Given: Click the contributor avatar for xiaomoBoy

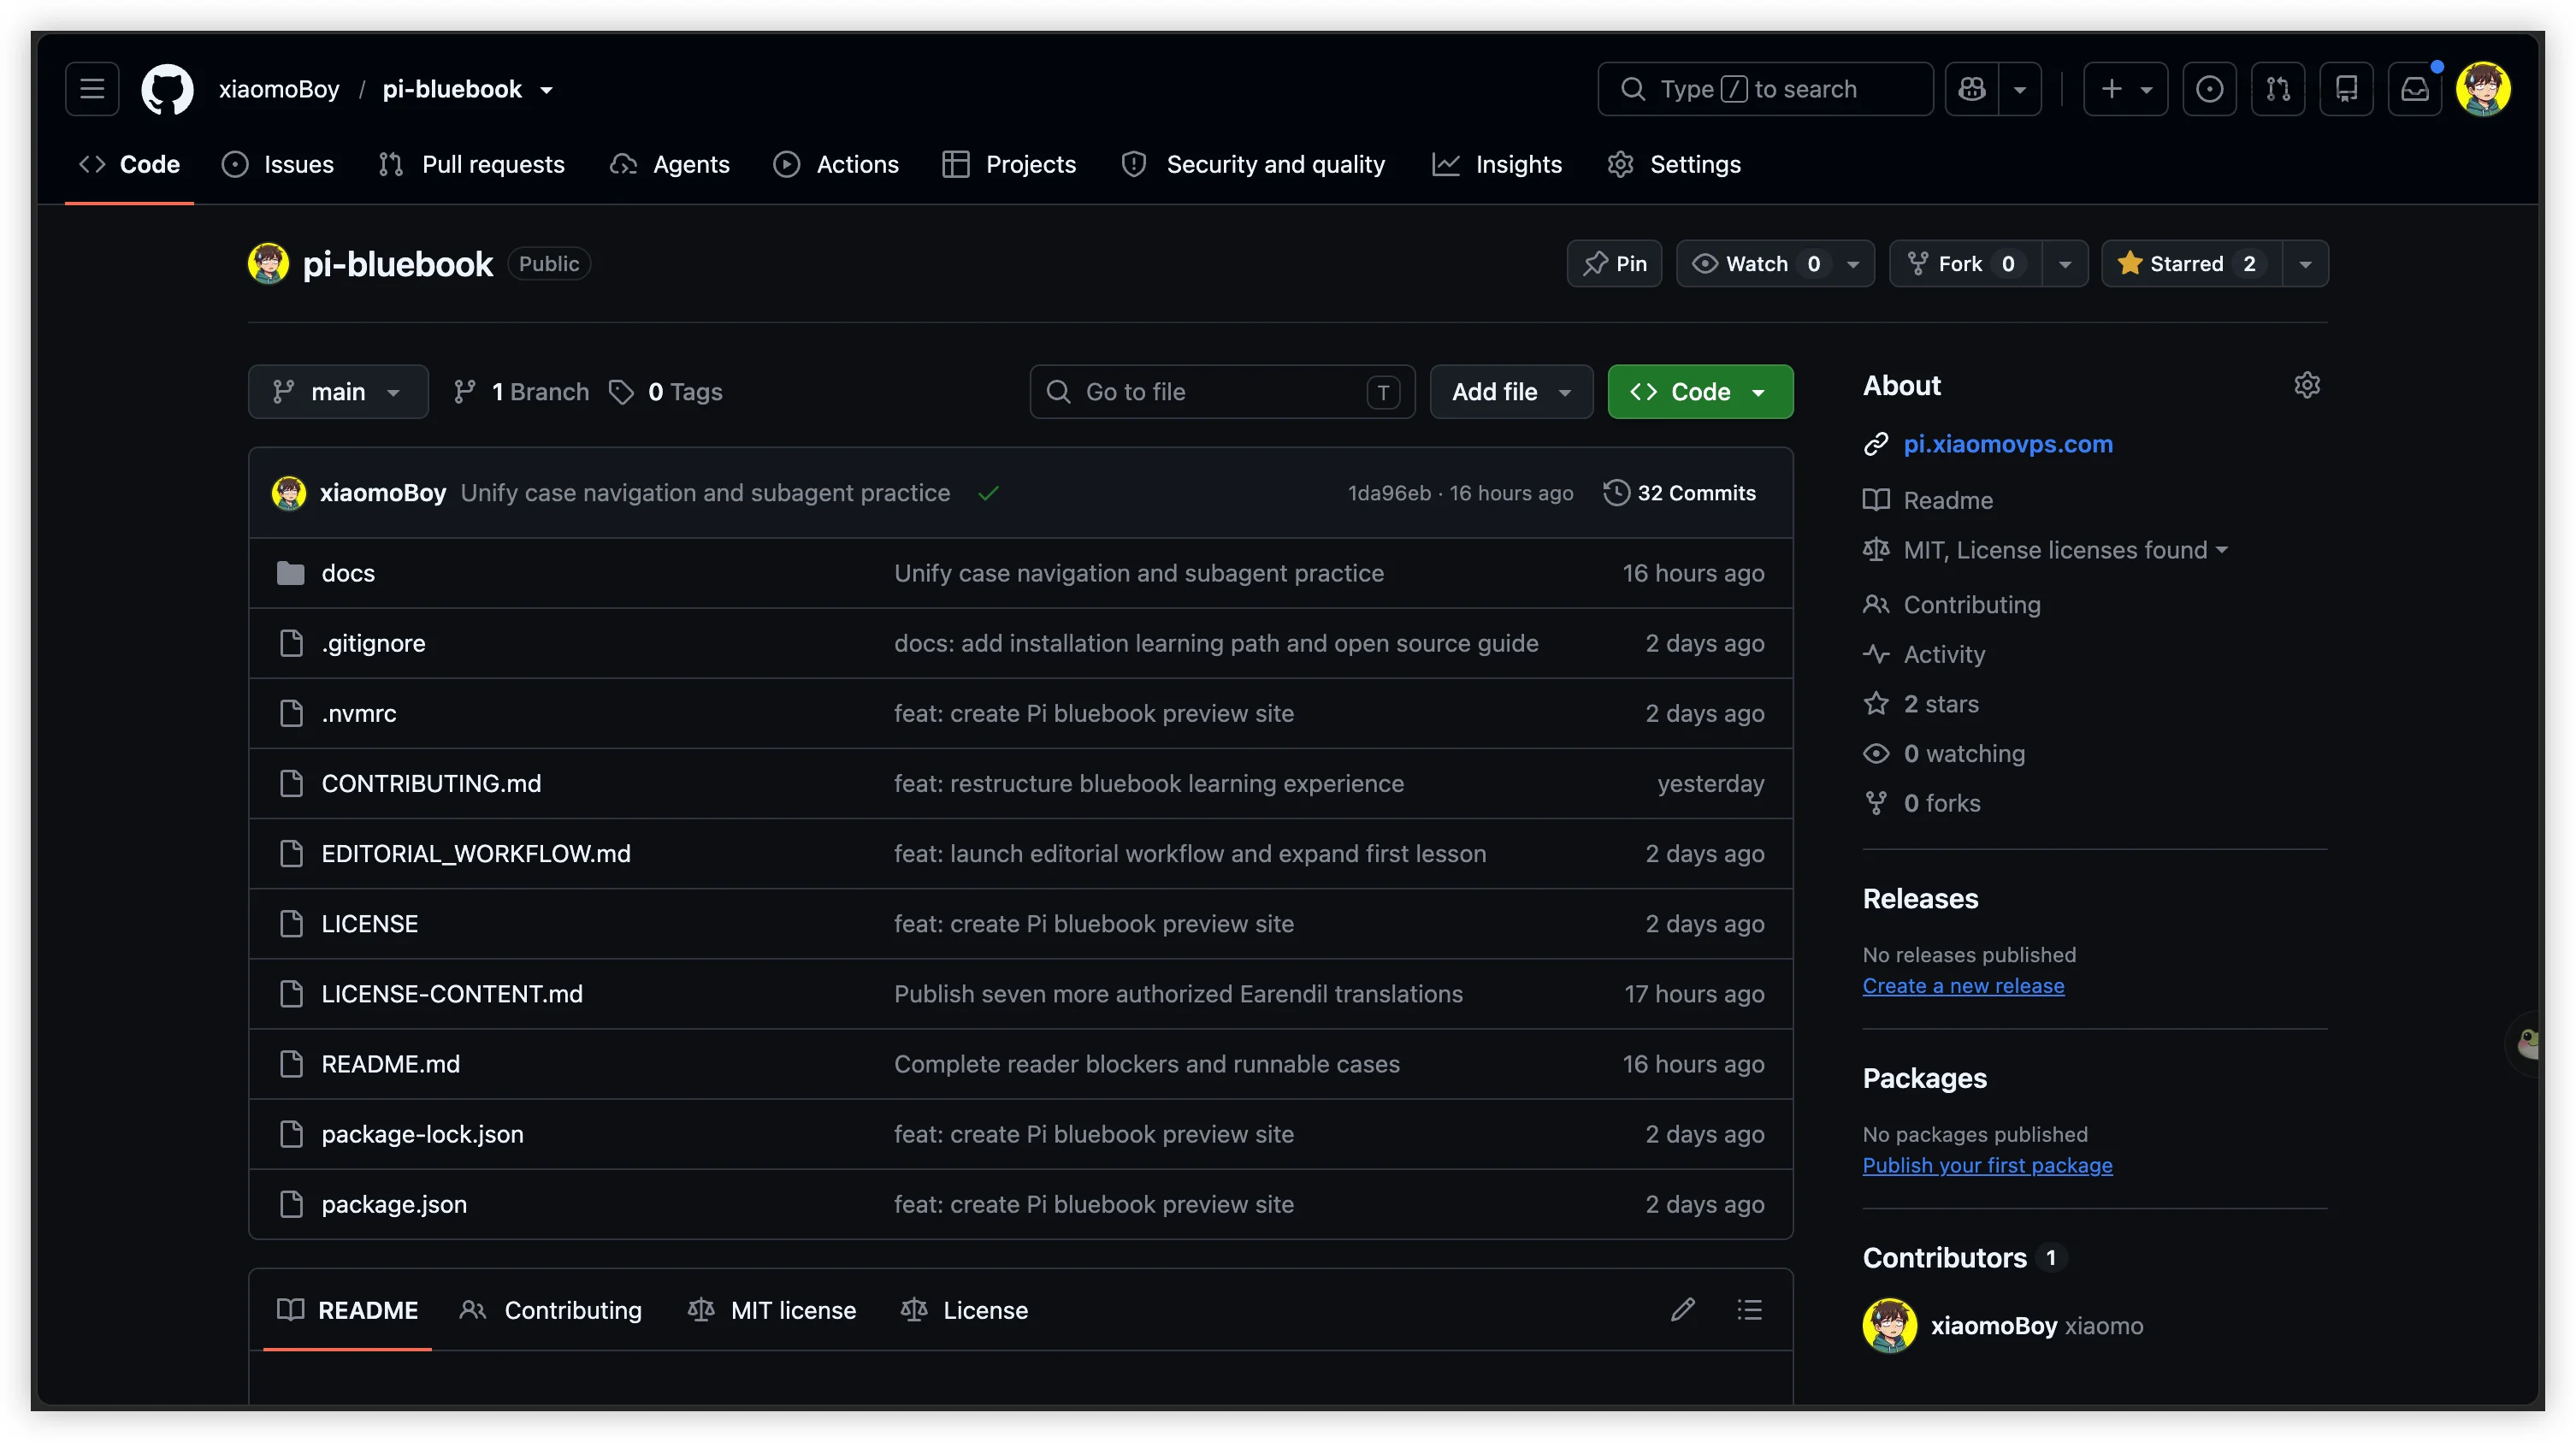Looking at the screenshot, I should click(1890, 1326).
